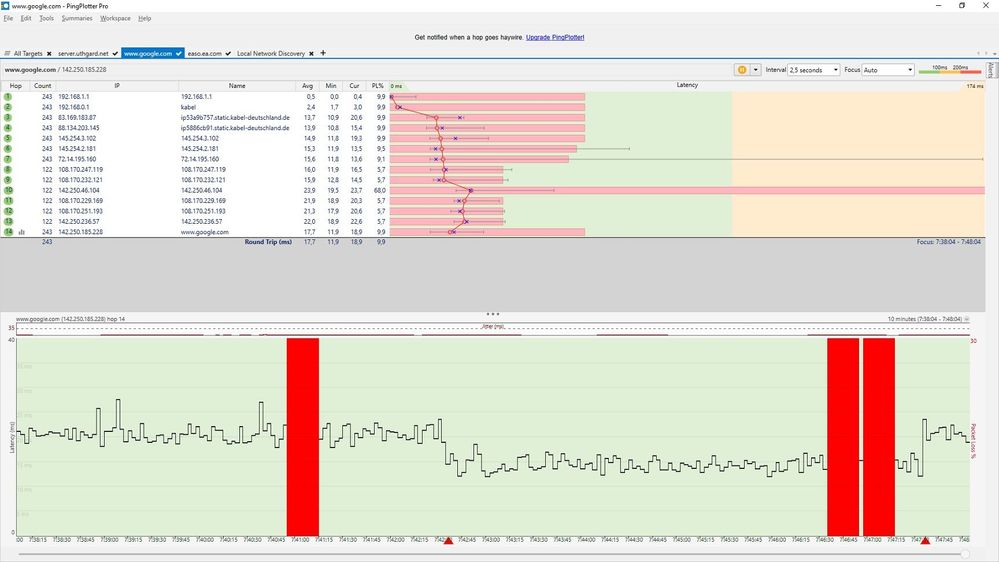Open the Summaries menu
Screen dimensions: 999x562
tap(77, 18)
